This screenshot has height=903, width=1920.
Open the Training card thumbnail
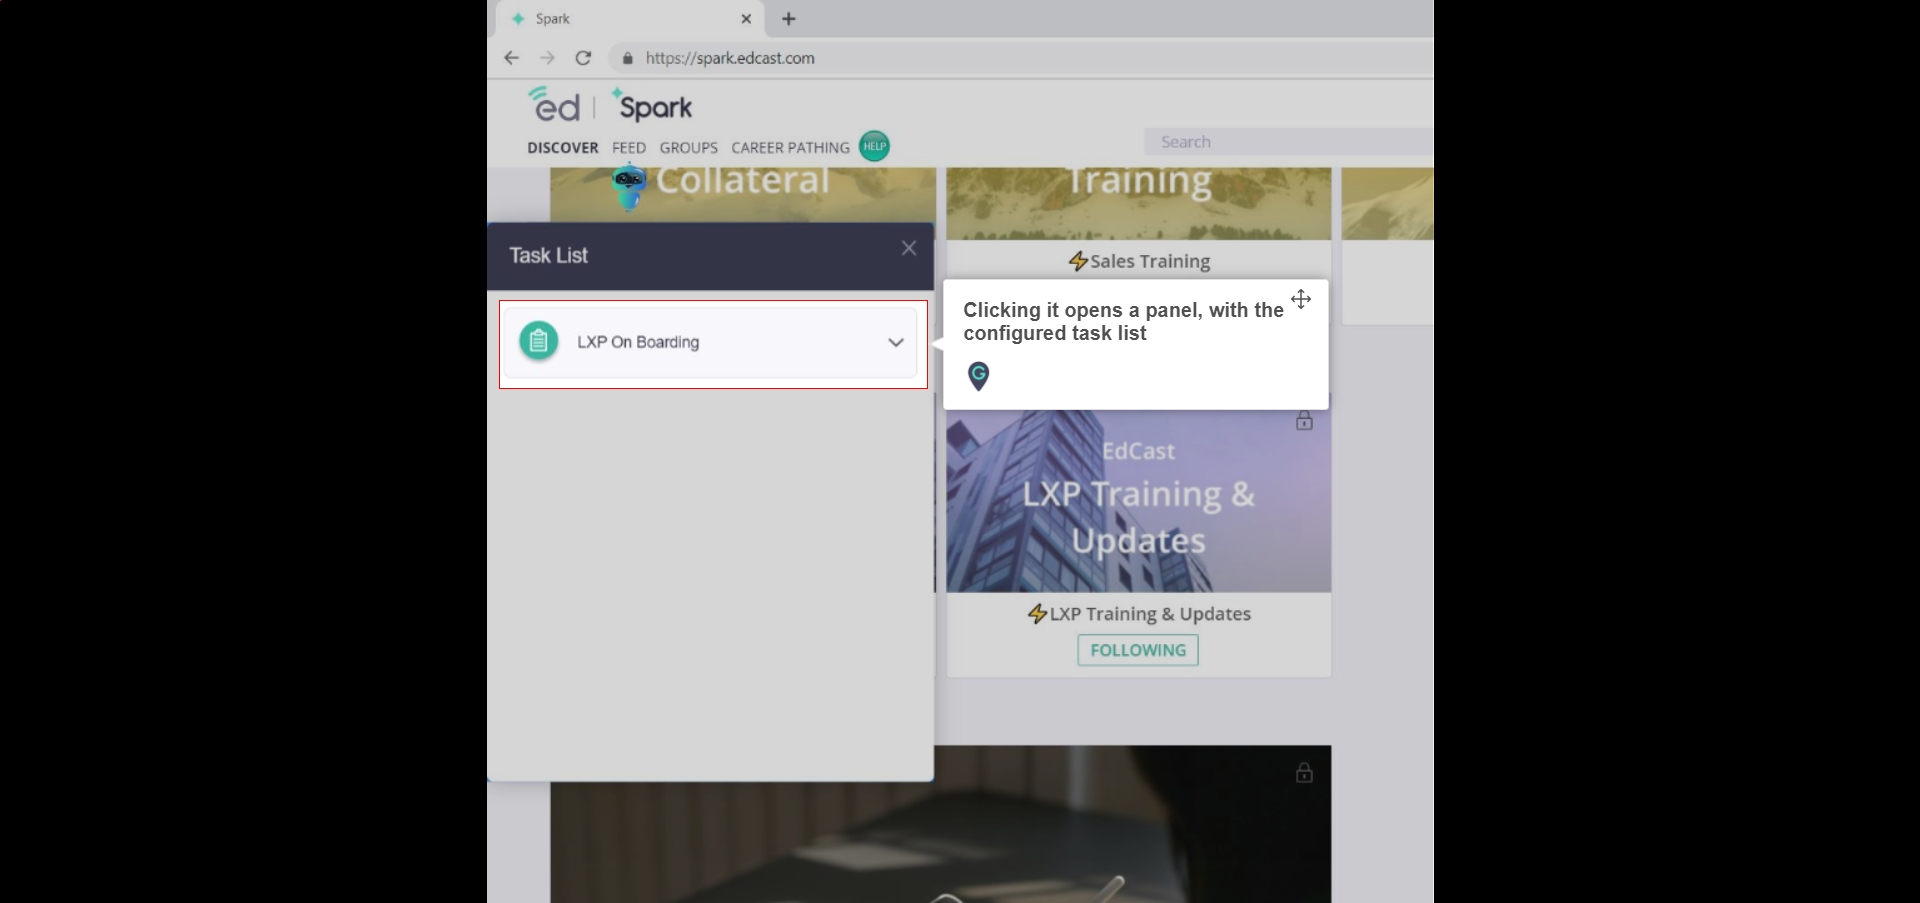tap(1138, 204)
